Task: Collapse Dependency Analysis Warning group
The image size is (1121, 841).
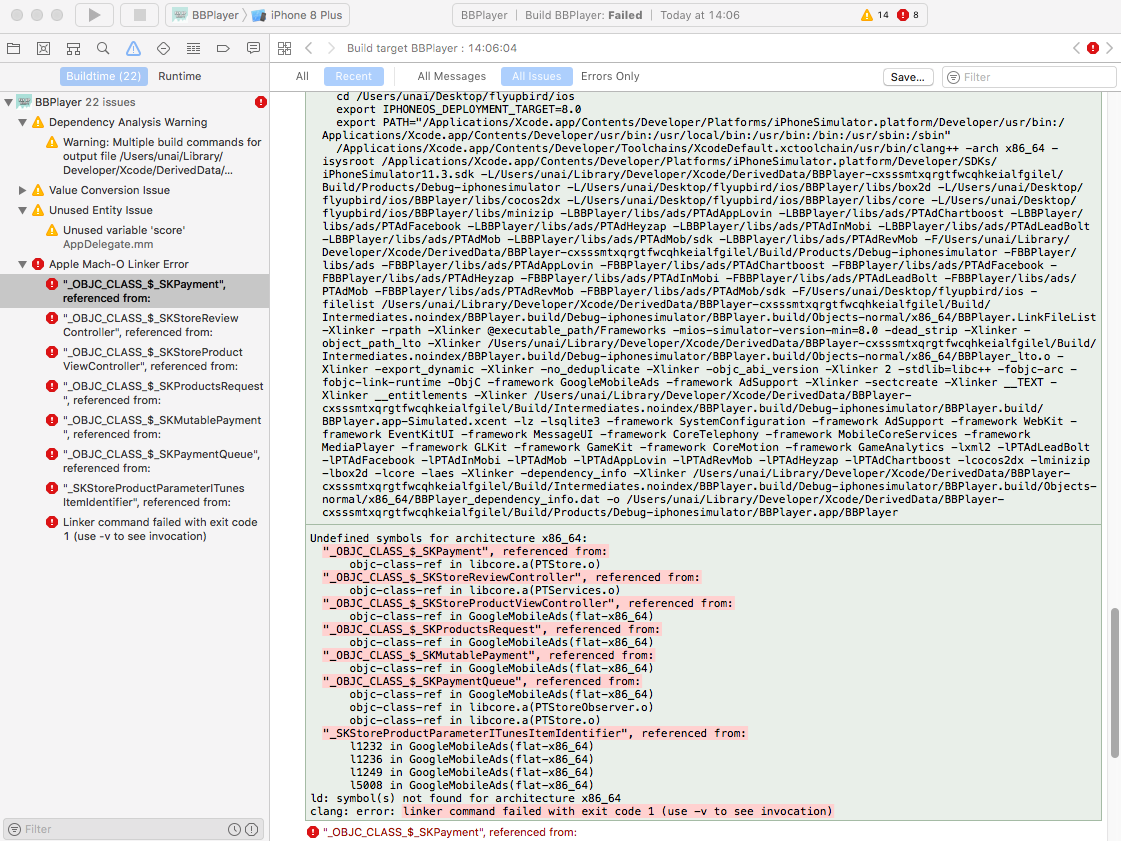Action: tap(23, 122)
